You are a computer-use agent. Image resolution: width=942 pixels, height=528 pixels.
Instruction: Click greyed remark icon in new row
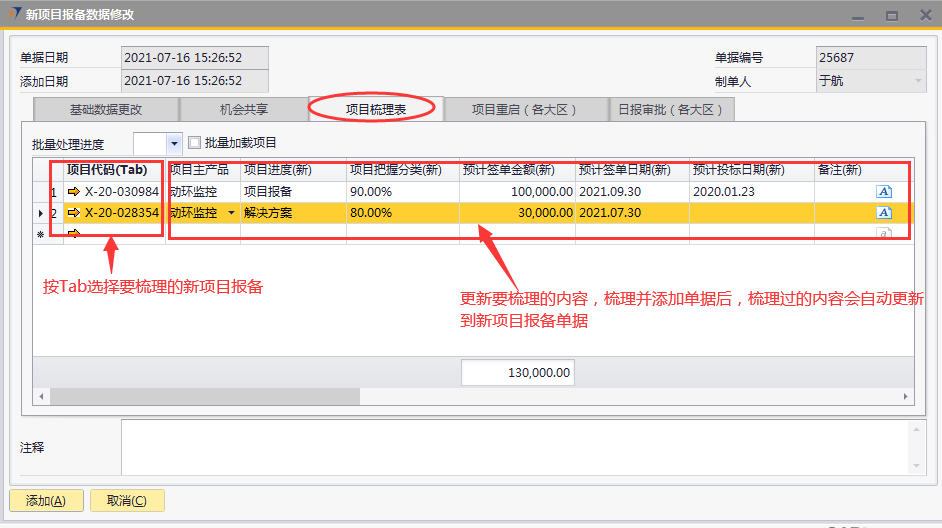pyautogui.click(x=883, y=234)
